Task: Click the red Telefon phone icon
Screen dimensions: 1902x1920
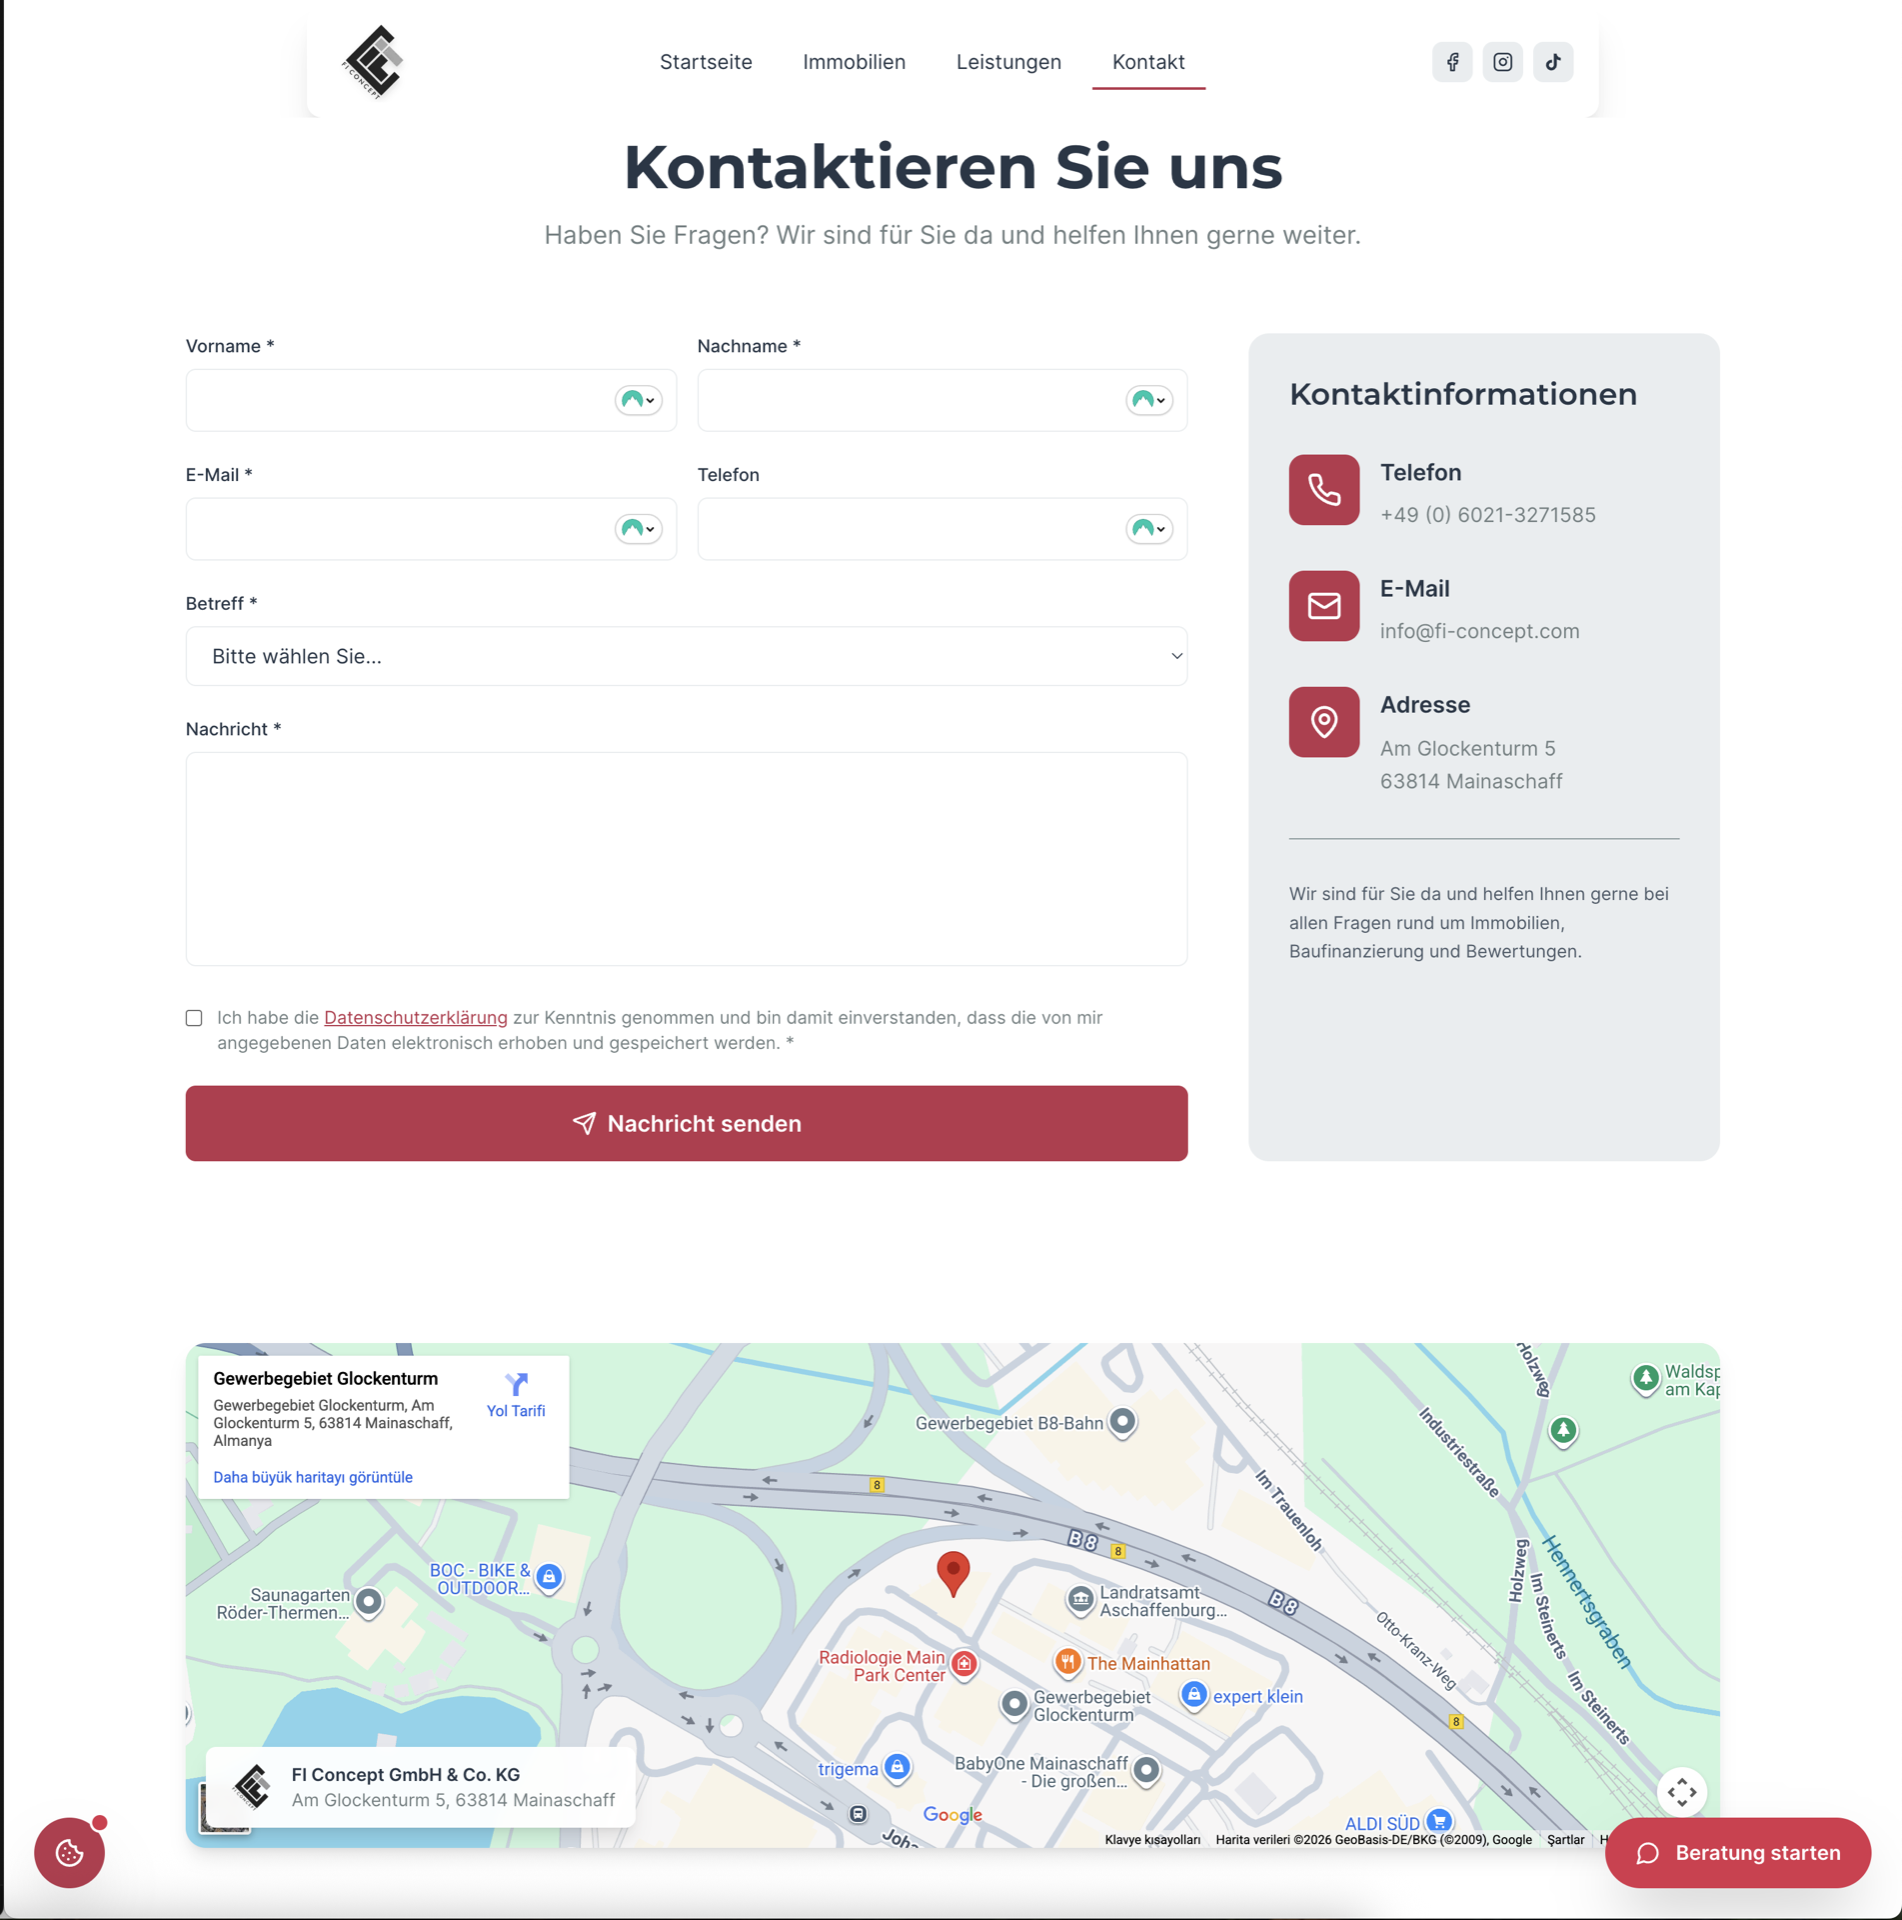Action: (1323, 490)
